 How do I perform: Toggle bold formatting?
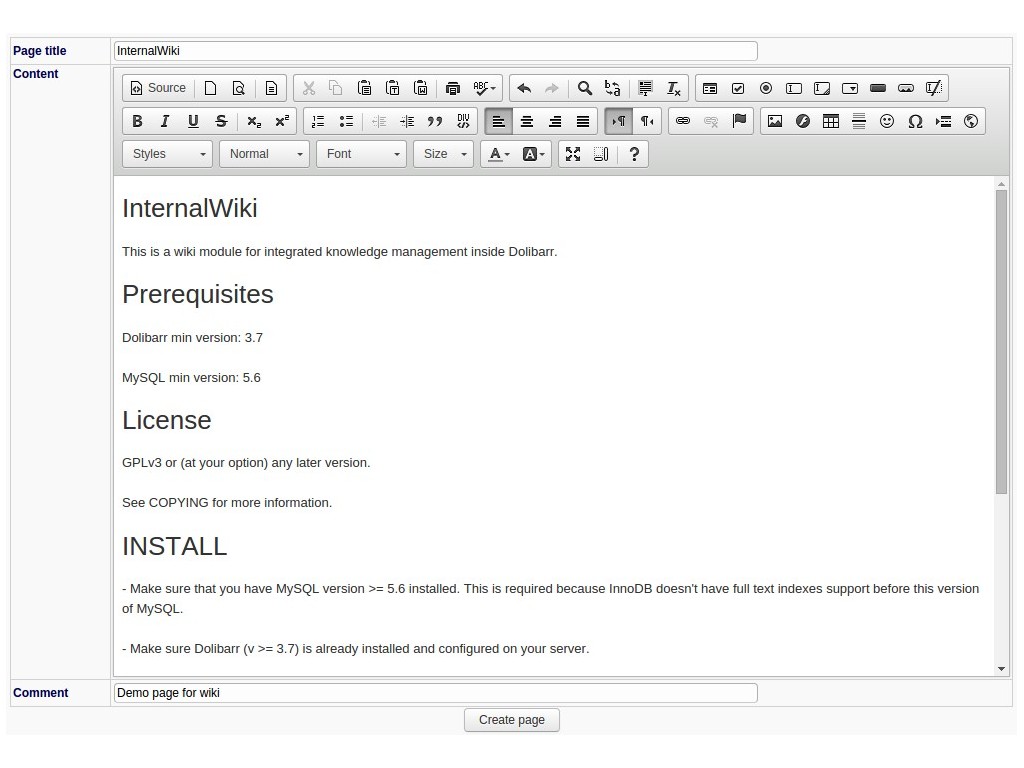[x=137, y=121]
